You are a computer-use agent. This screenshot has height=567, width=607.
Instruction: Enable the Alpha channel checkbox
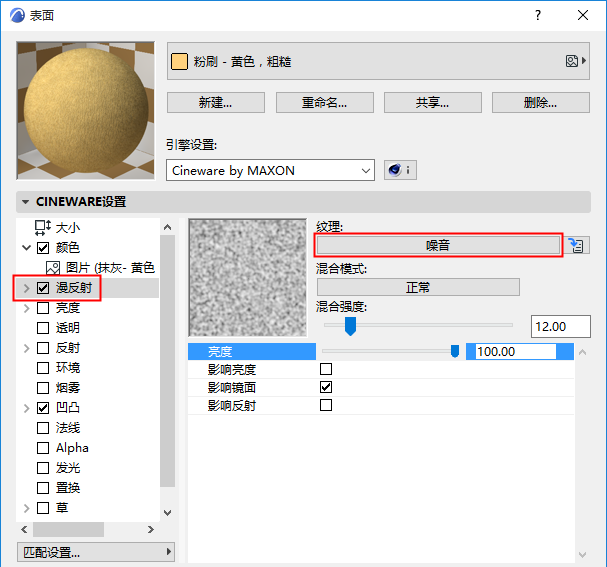click(43, 448)
